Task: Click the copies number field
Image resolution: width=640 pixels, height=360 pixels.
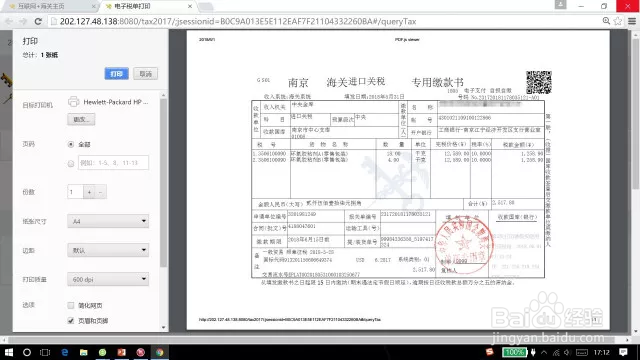Action: coord(75,192)
